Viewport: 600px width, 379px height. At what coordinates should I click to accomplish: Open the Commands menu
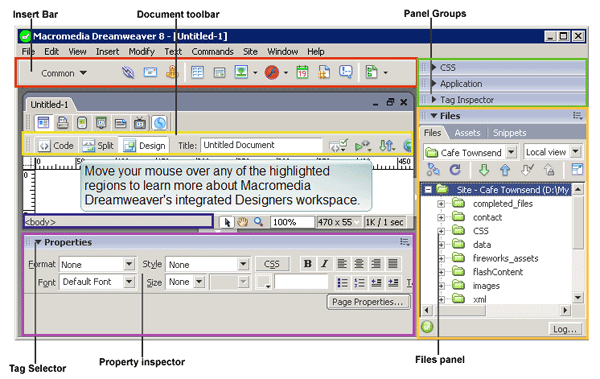212,51
